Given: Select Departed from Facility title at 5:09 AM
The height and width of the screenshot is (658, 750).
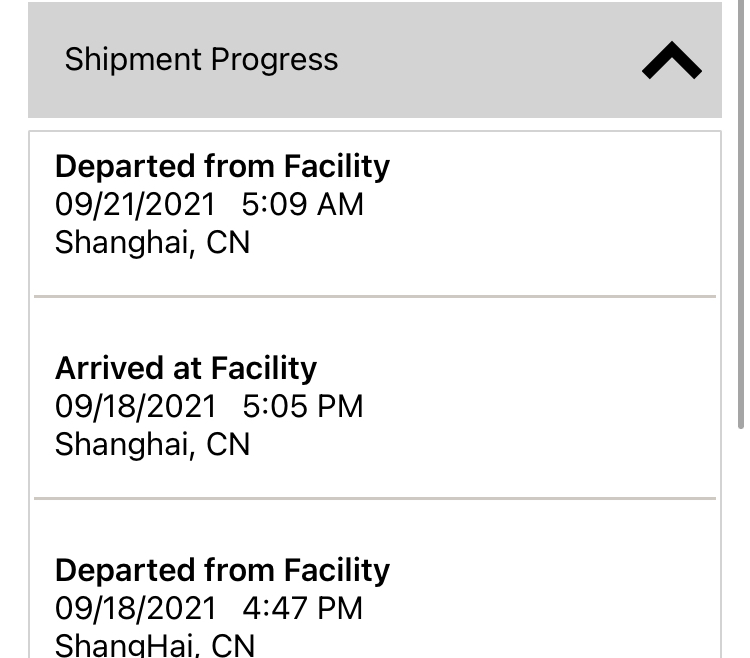Looking at the screenshot, I should coord(222,166).
